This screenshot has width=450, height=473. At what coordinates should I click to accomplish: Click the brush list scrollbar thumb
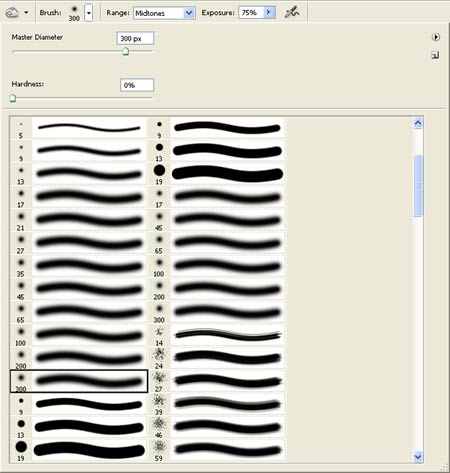(x=418, y=186)
